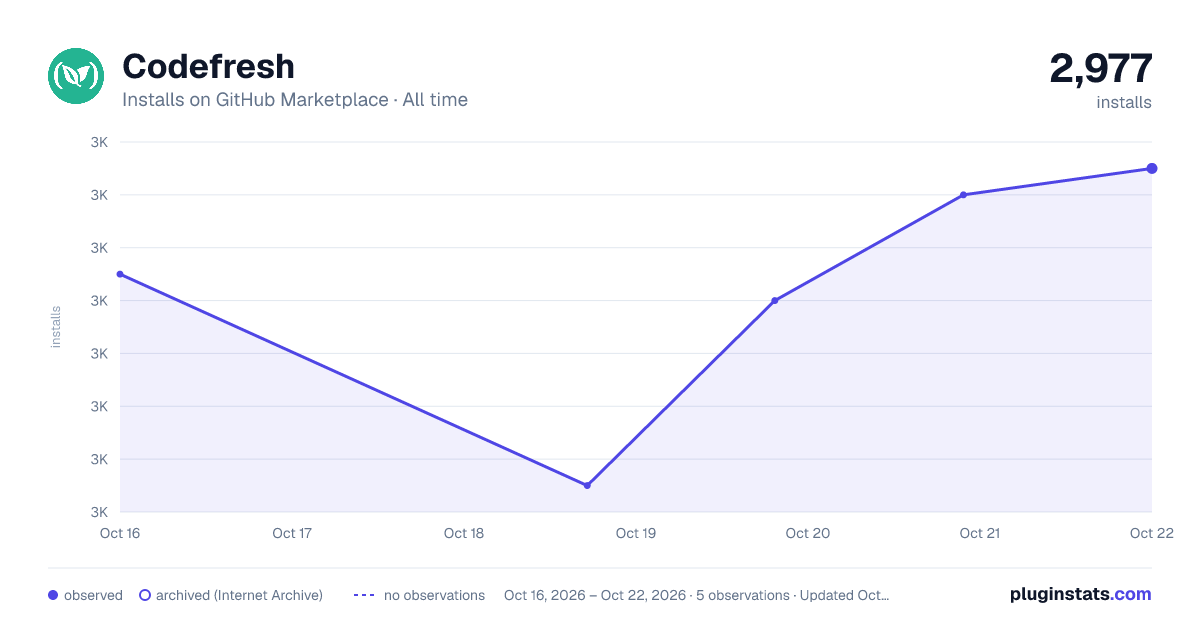Select the Oct 16 data point on chart
Screen dimensions: 1200x630
[x=120, y=274]
